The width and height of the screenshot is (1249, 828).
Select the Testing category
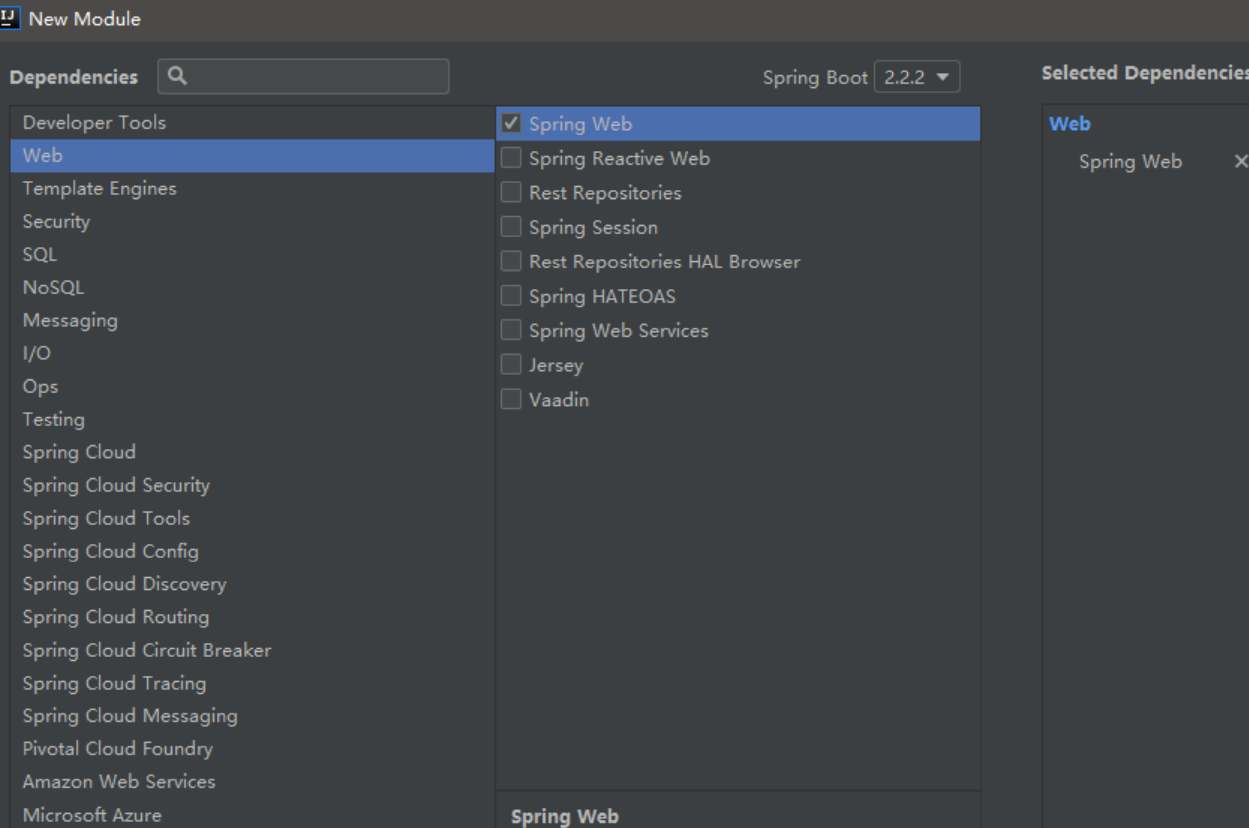tap(252, 420)
